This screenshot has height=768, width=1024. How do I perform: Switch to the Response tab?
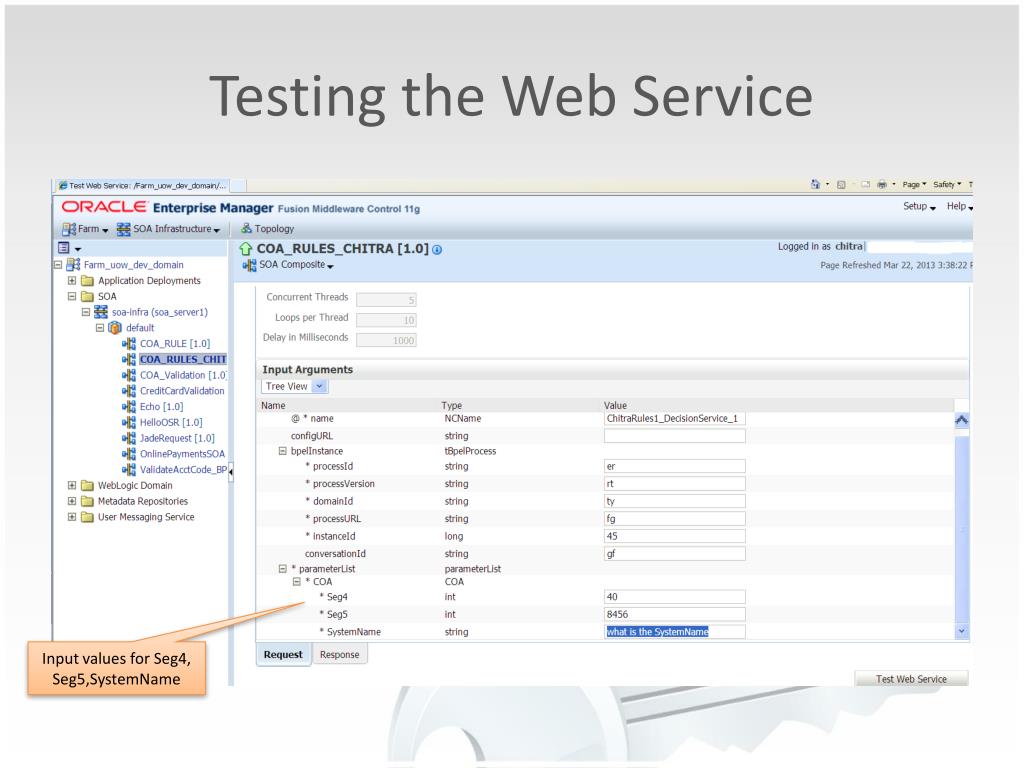click(340, 654)
